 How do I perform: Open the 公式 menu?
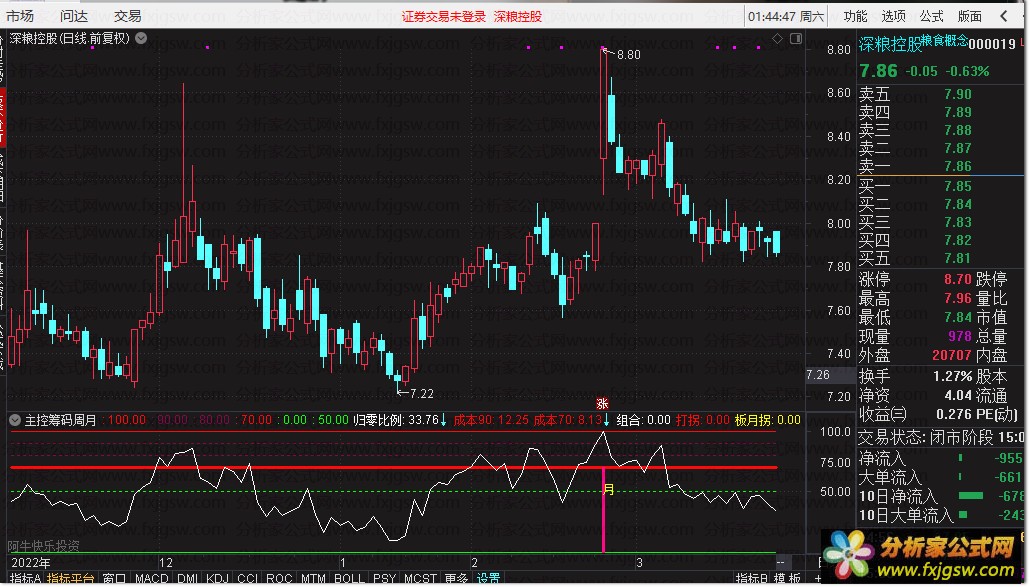(932, 16)
